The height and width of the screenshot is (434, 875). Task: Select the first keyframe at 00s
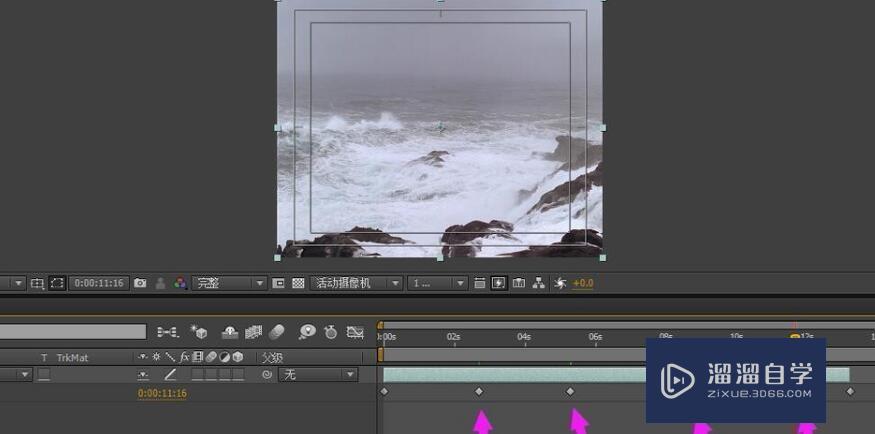384,392
